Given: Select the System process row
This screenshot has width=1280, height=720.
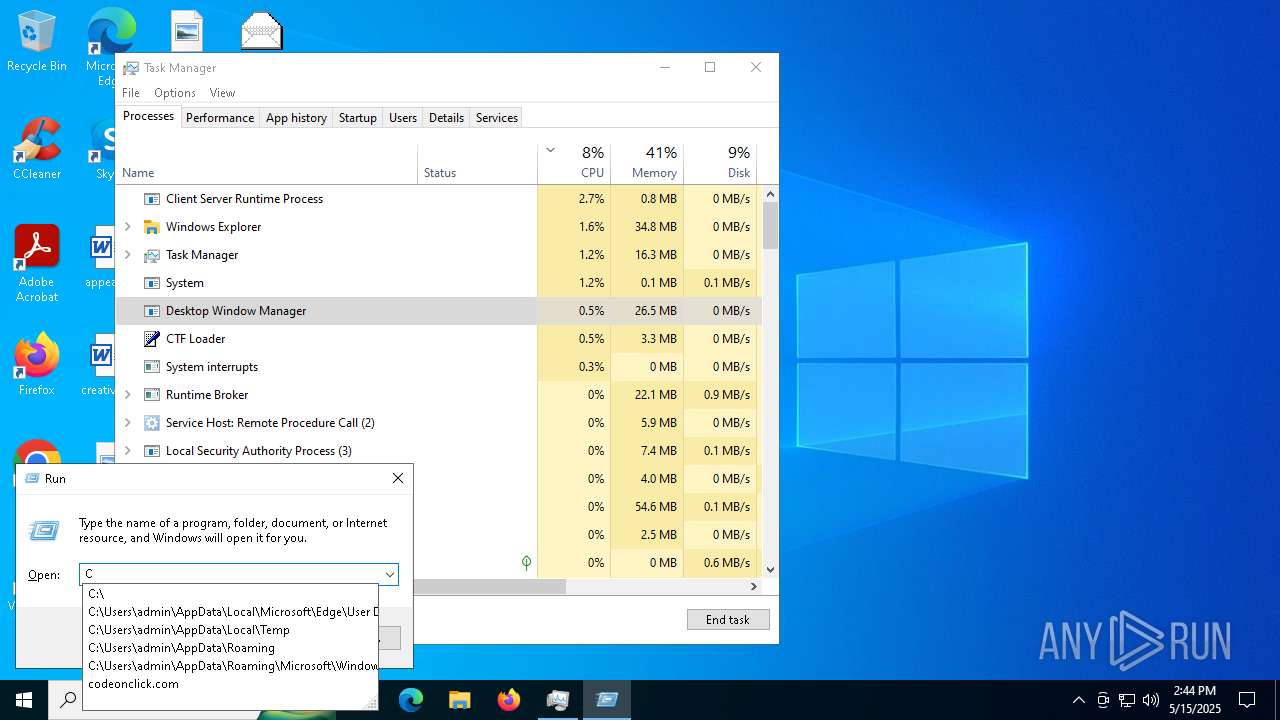Looking at the screenshot, I should point(438,283).
